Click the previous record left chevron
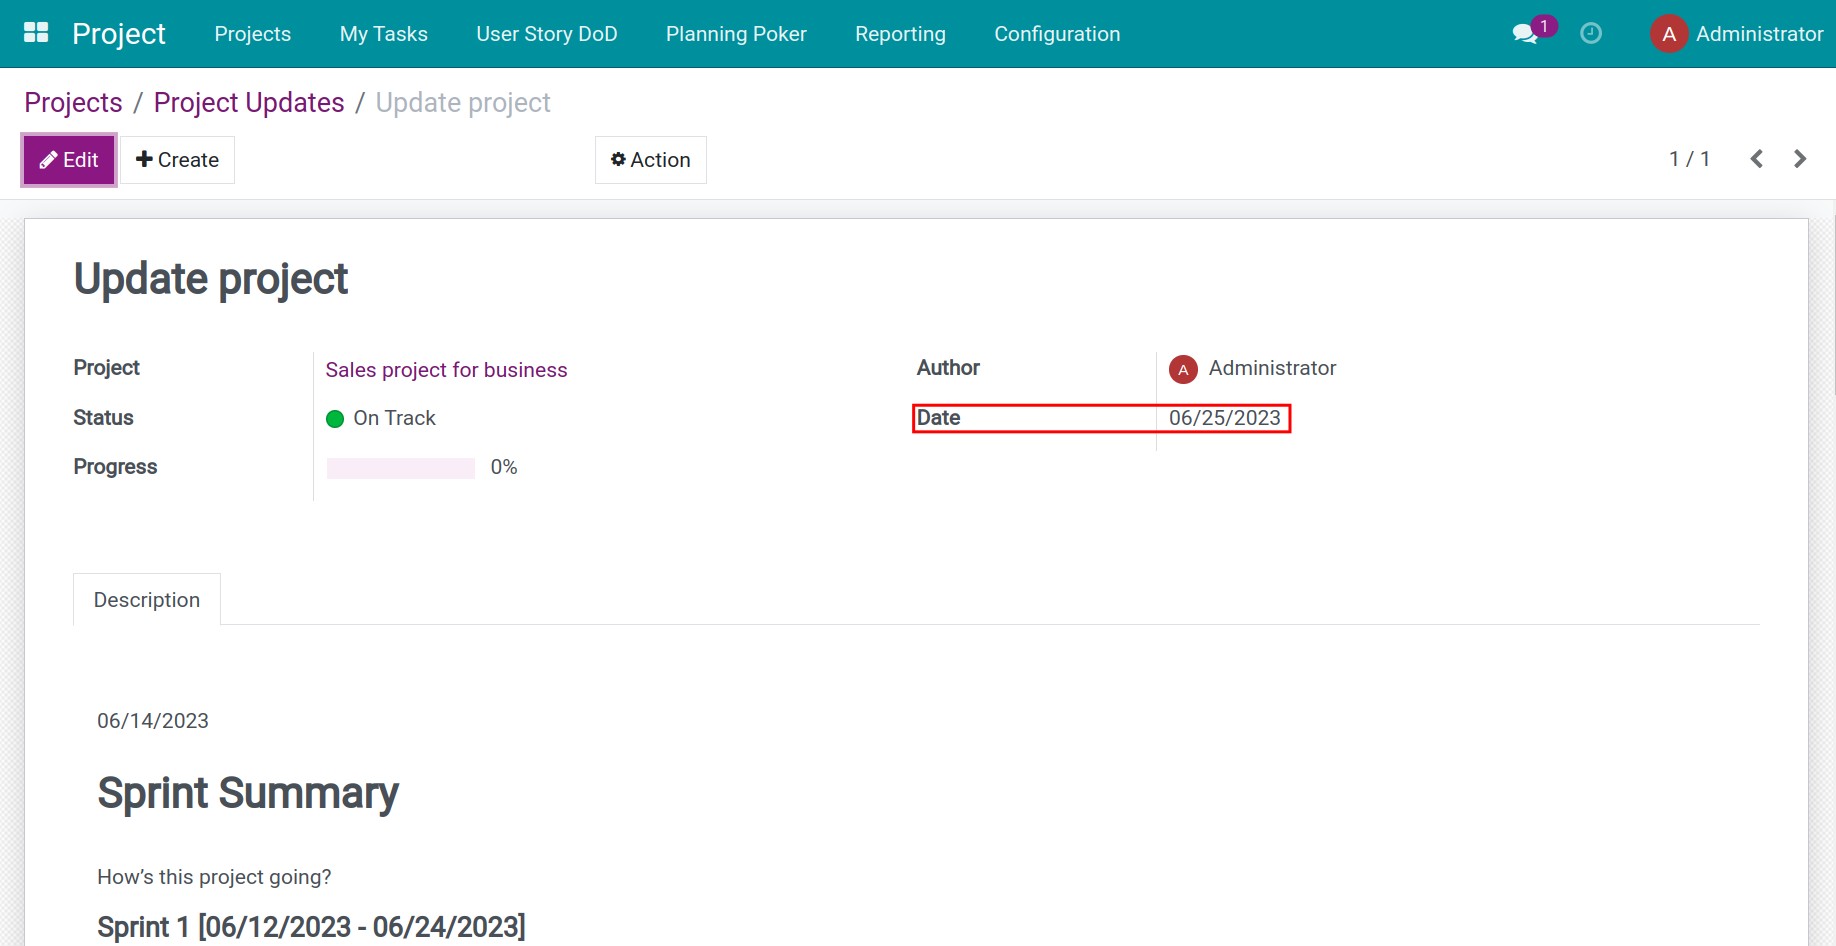1836x946 pixels. point(1756,158)
